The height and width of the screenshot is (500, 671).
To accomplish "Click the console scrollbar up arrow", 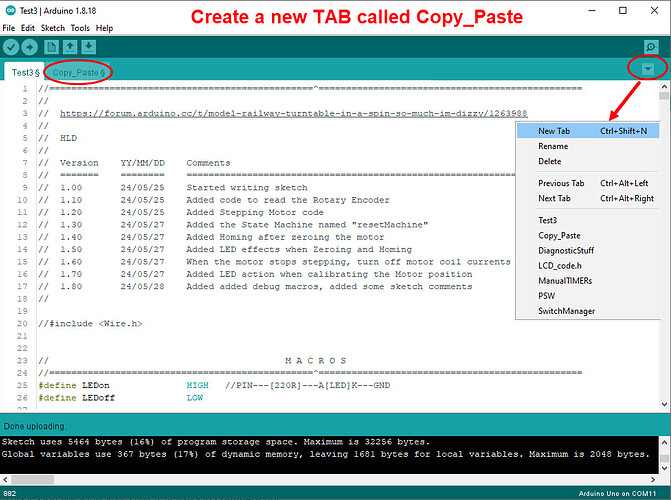I will 664,442.
